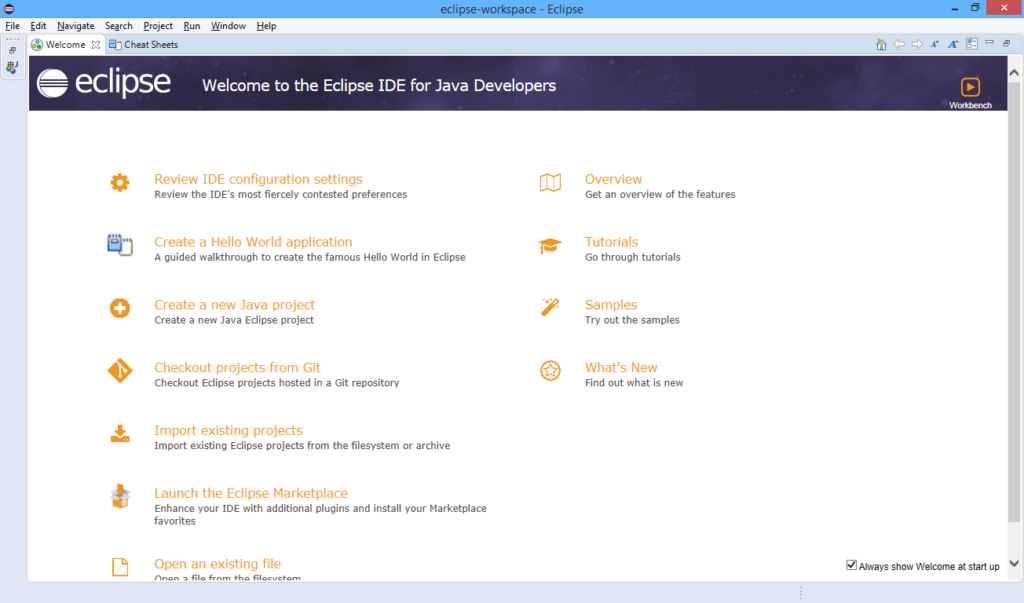Click the Home icon in Welcome toolbar
The height and width of the screenshot is (603, 1024).
click(881, 44)
